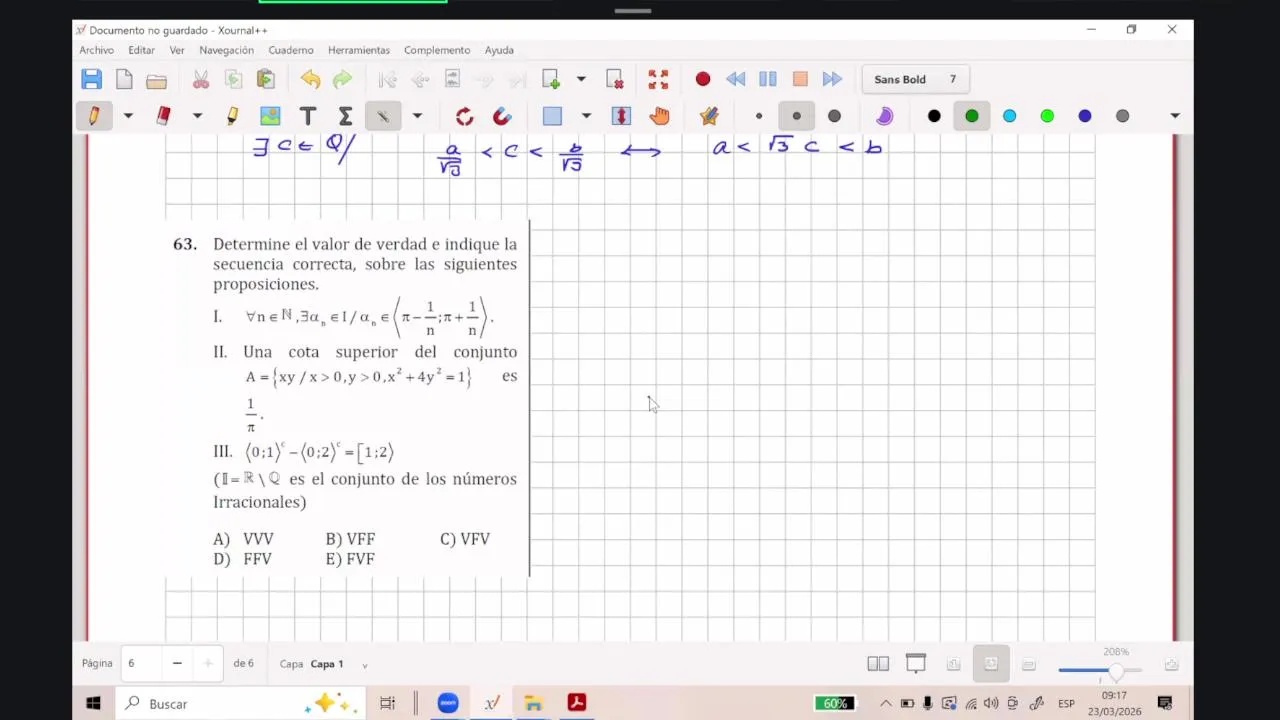1280x720 pixels.
Task: Open the Navegación menu
Action: tap(226, 50)
